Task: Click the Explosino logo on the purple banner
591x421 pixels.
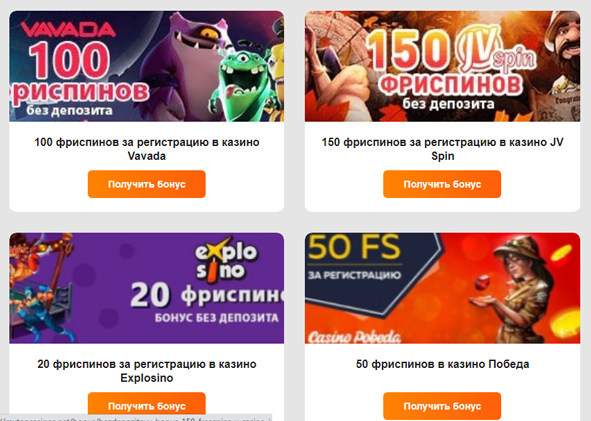Action: coord(226,260)
